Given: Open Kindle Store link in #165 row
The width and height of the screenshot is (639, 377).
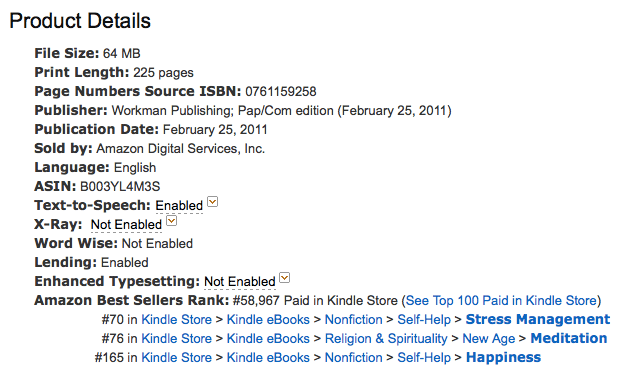Looking at the screenshot, I should [176, 357].
